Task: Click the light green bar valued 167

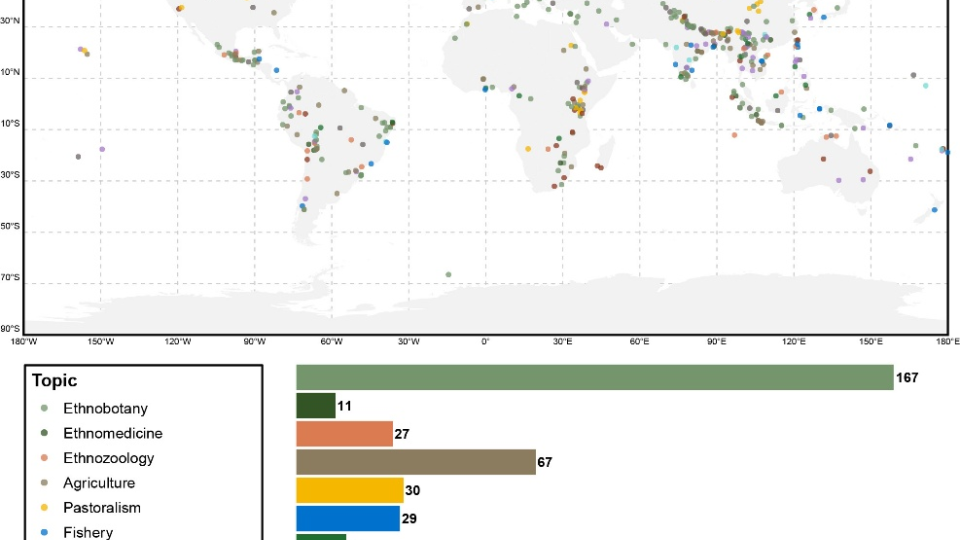Action: pyautogui.click(x=594, y=377)
